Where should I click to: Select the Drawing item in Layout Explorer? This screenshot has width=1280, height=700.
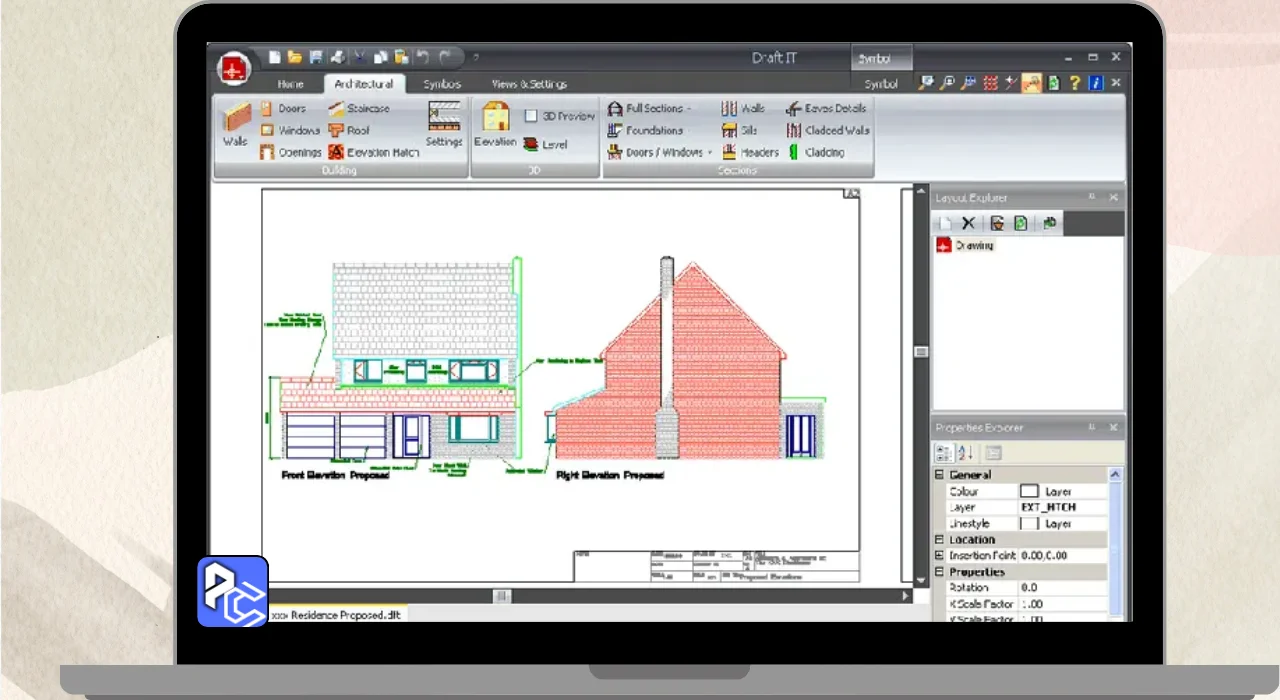(x=966, y=245)
